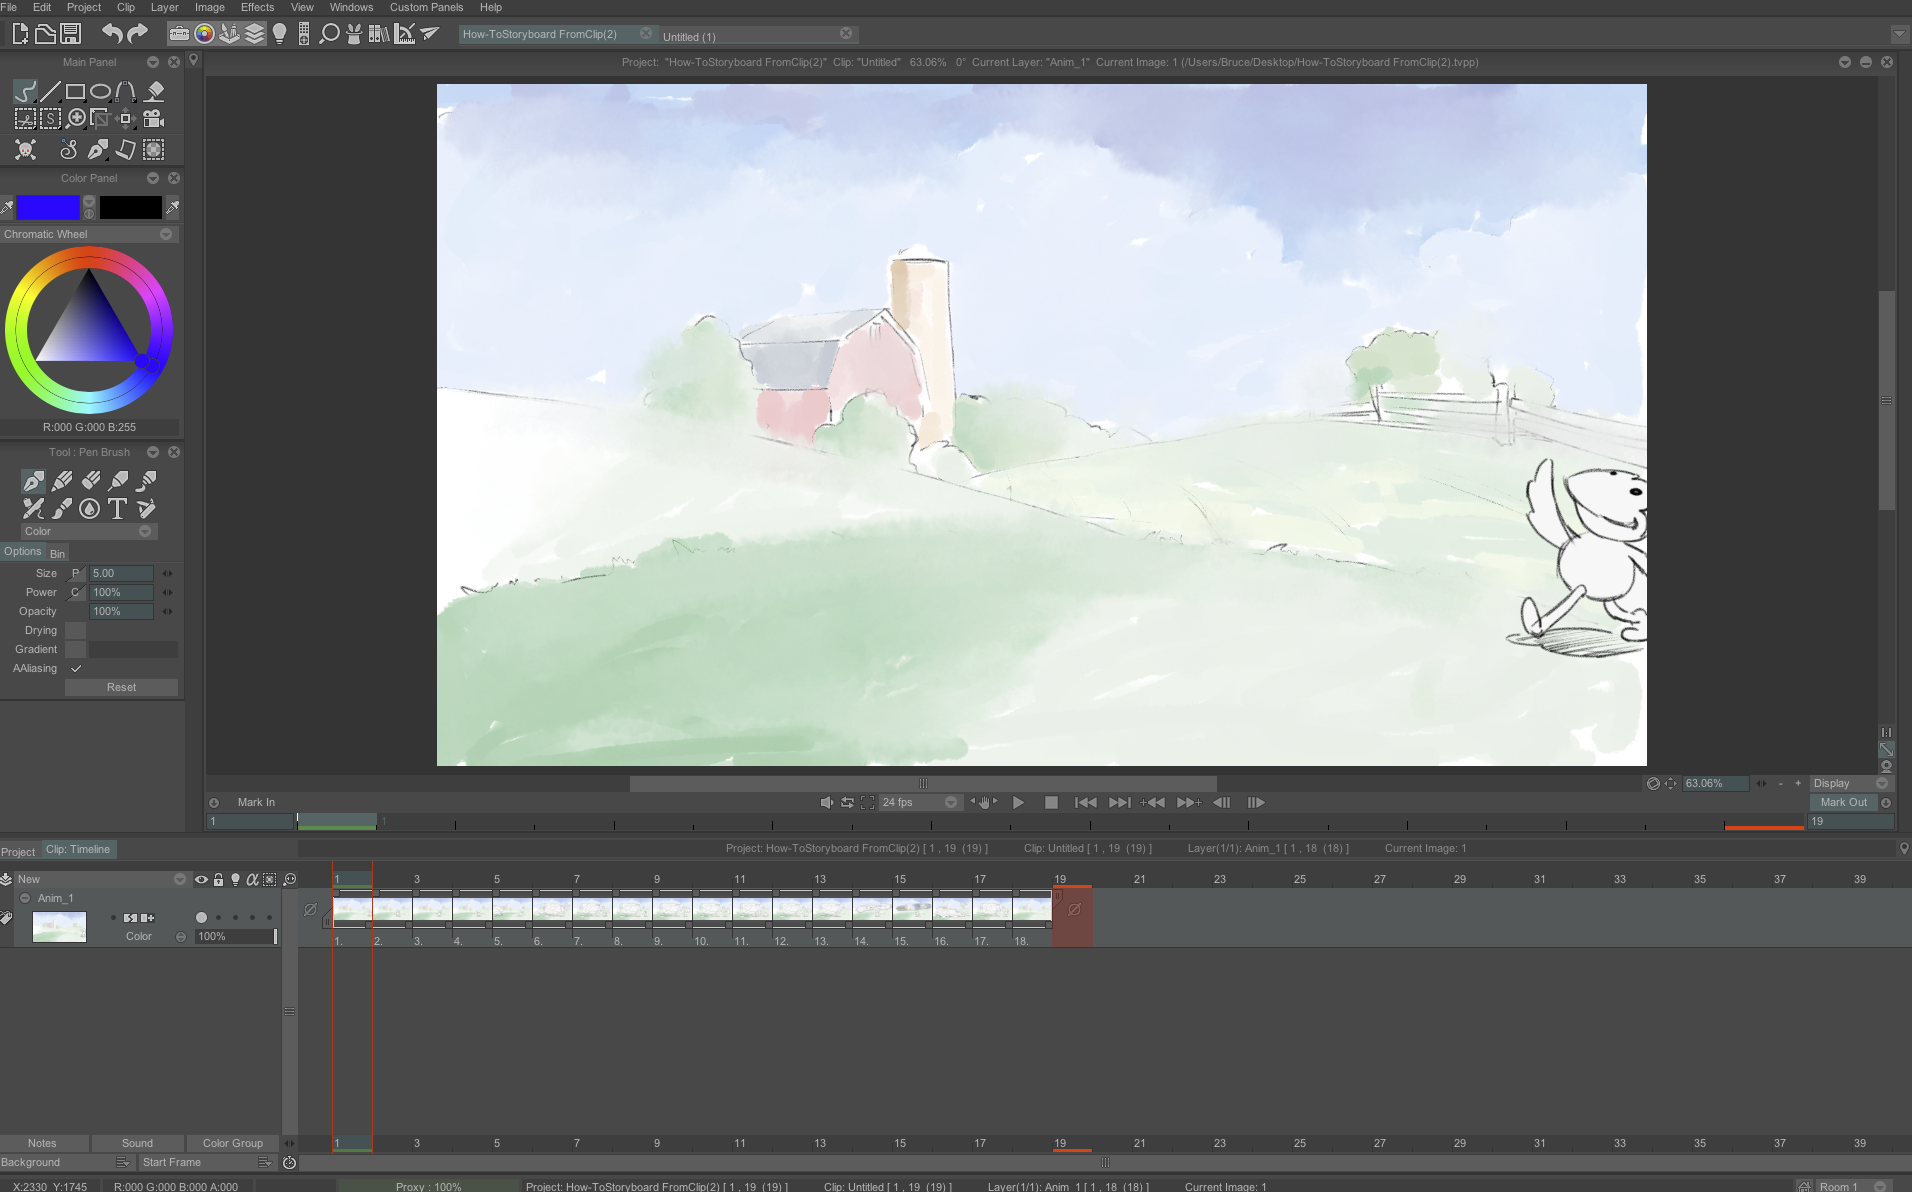Redo the last undone action
Viewport: 1912px width, 1192px height.
click(x=138, y=34)
